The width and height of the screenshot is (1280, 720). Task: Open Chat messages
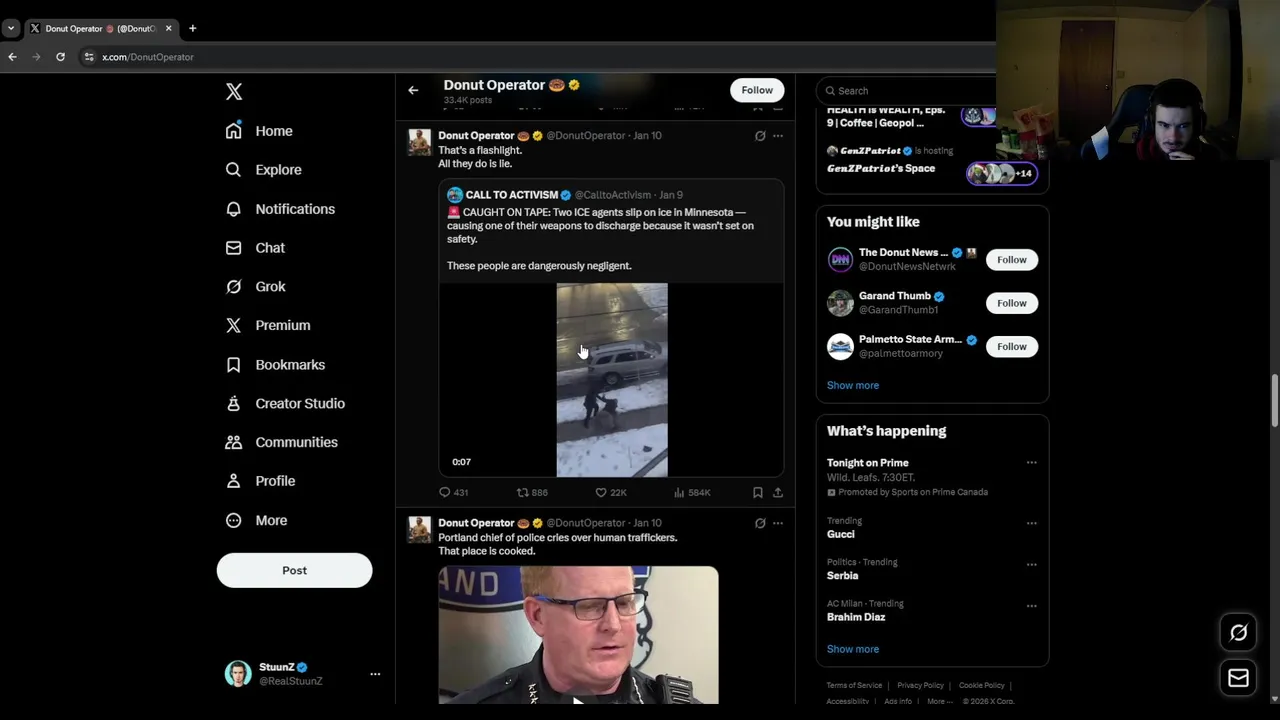(255, 248)
